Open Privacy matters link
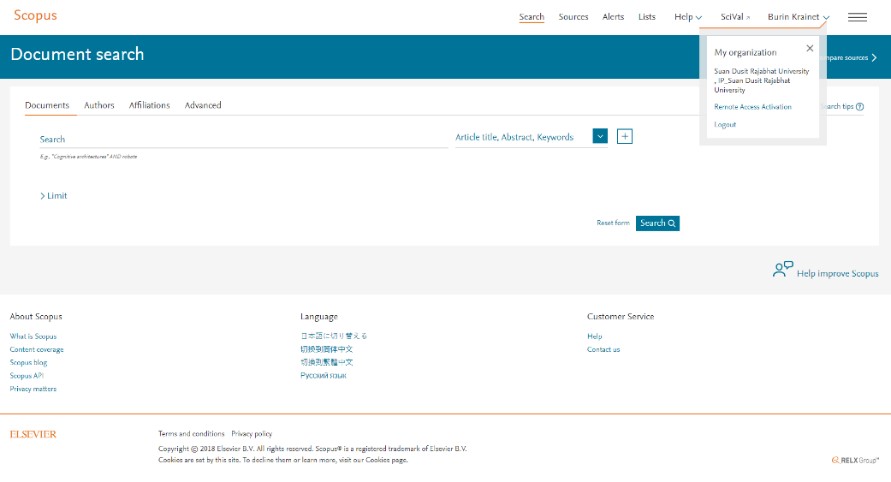 [33, 389]
